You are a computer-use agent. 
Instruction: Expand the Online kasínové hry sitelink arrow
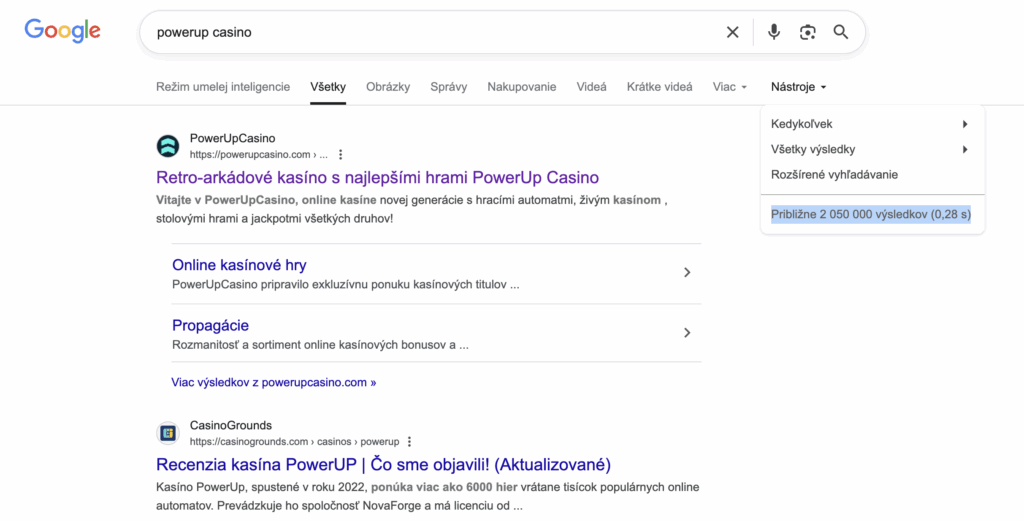coord(687,273)
